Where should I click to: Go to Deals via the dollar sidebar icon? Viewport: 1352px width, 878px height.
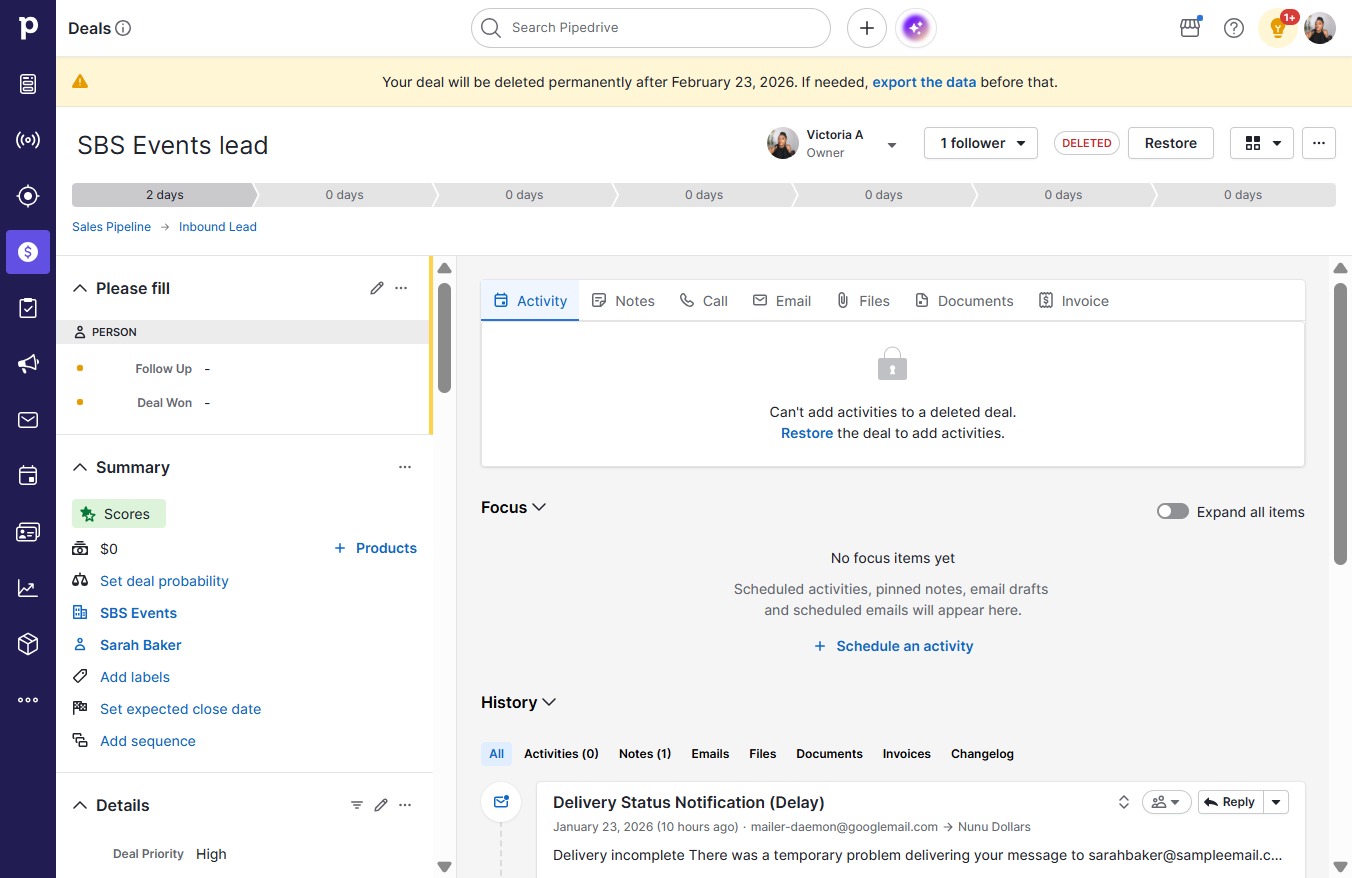28,252
